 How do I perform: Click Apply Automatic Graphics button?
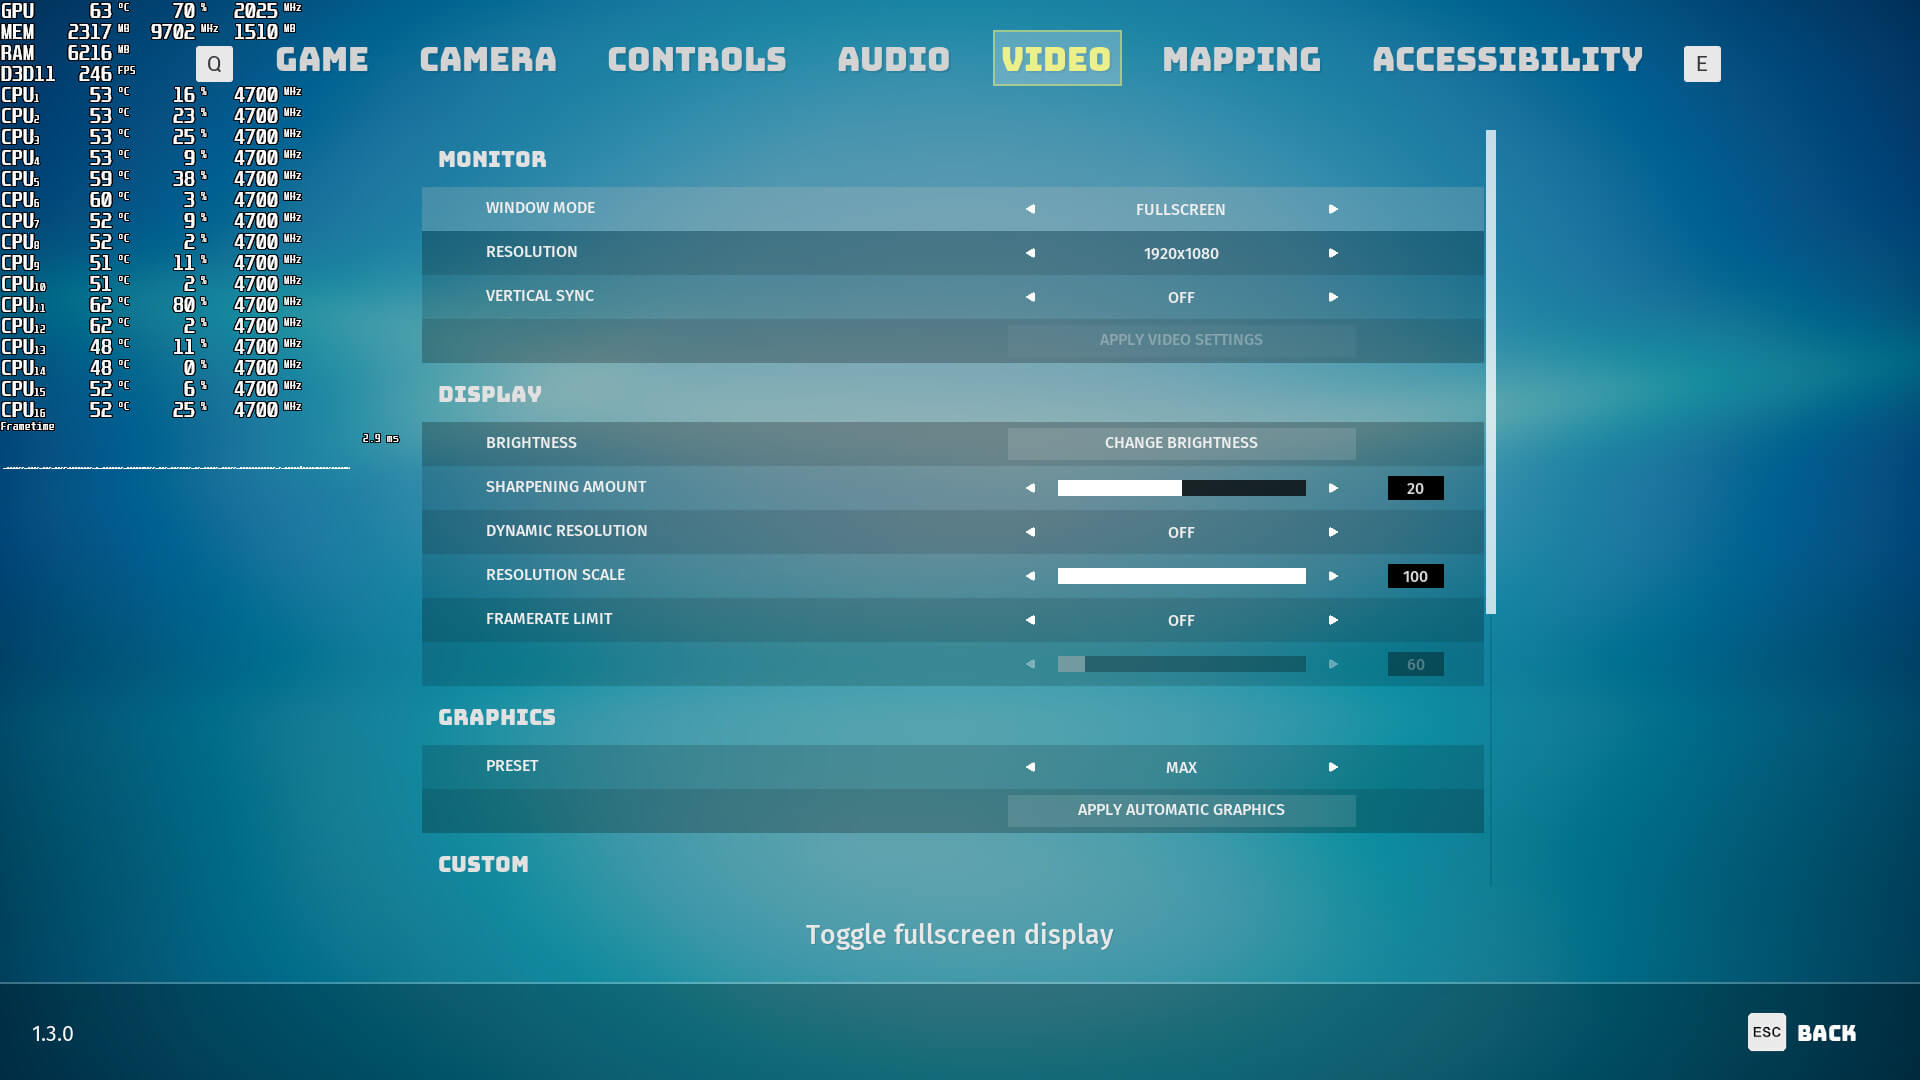tap(1181, 810)
